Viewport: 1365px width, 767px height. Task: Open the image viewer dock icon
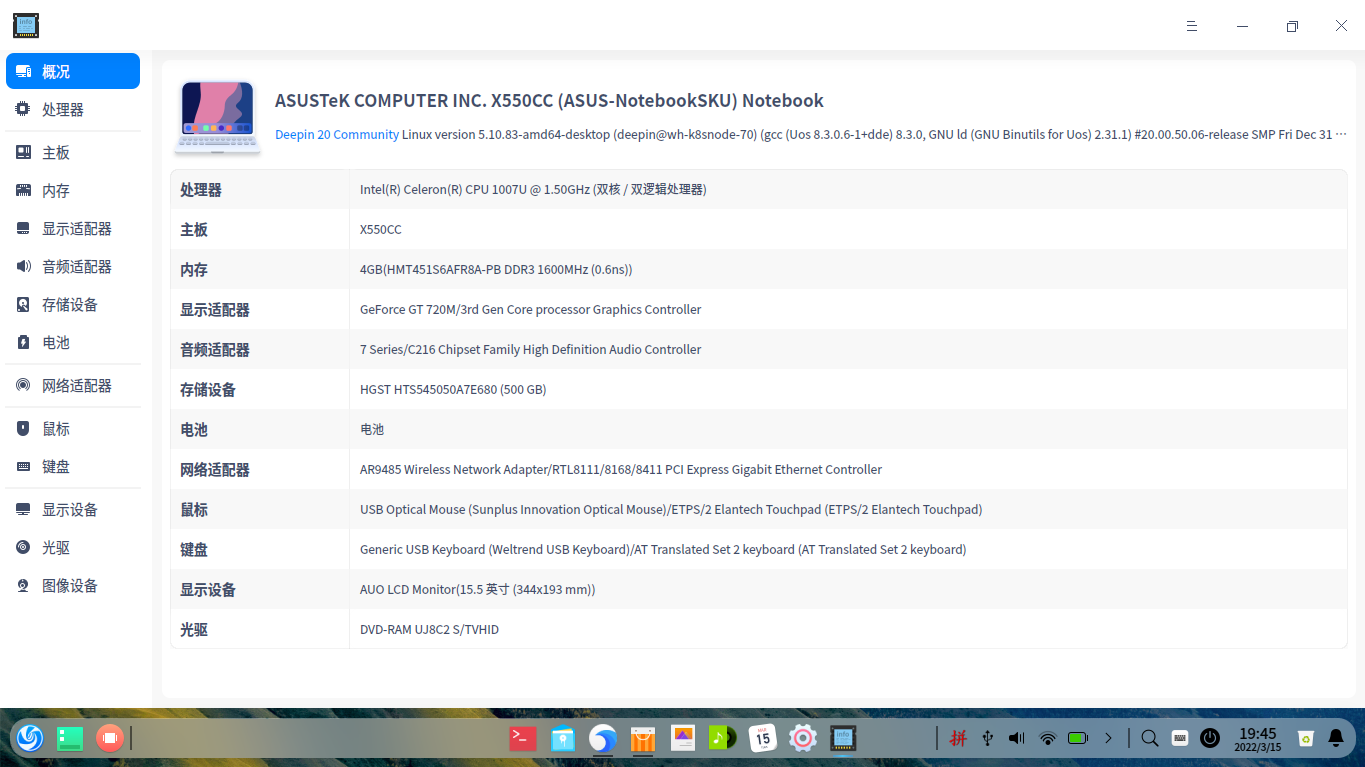pyautogui.click(x=683, y=738)
